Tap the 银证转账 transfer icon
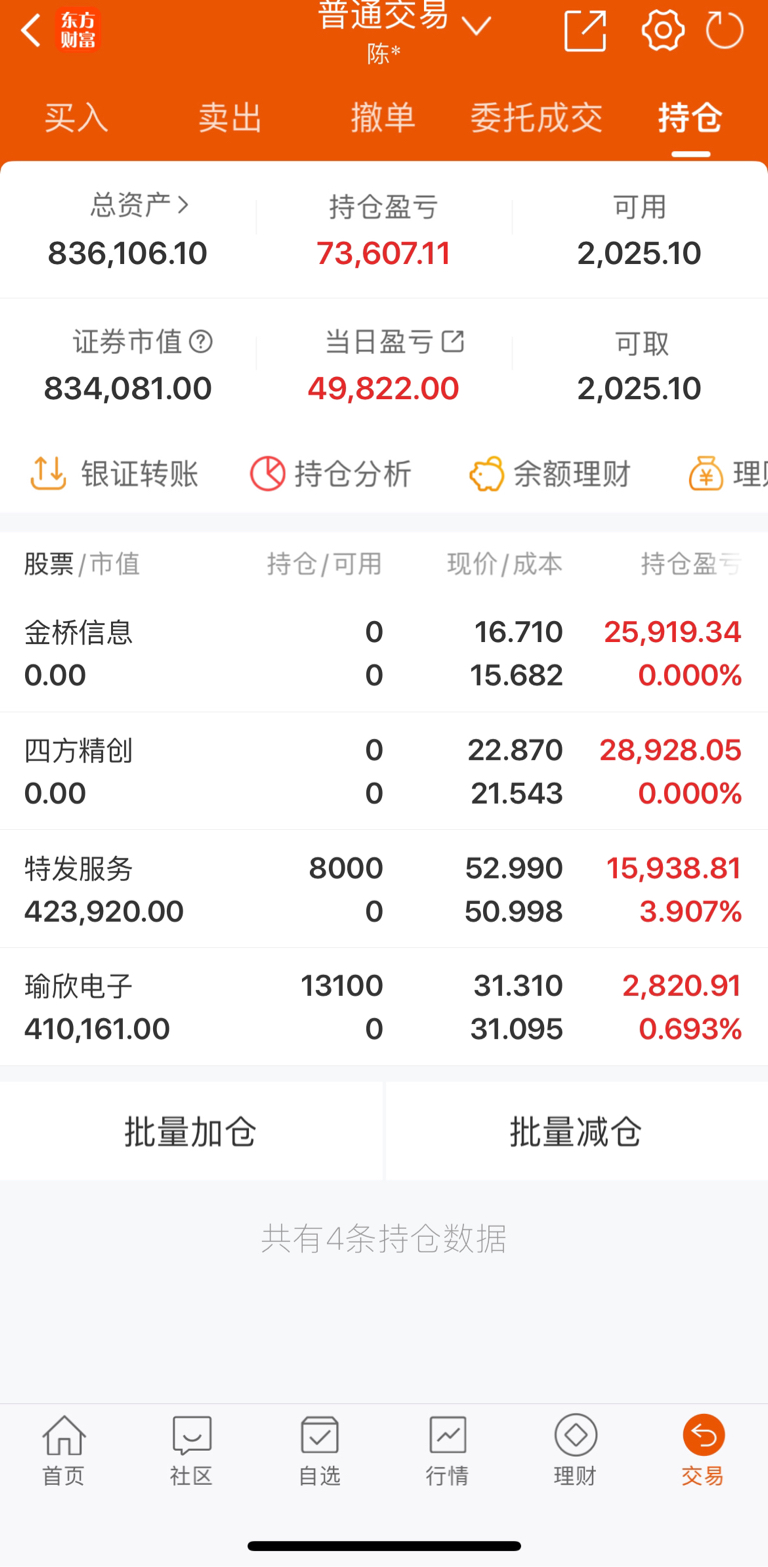768x1567 pixels. pyautogui.click(x=48, y=473)
